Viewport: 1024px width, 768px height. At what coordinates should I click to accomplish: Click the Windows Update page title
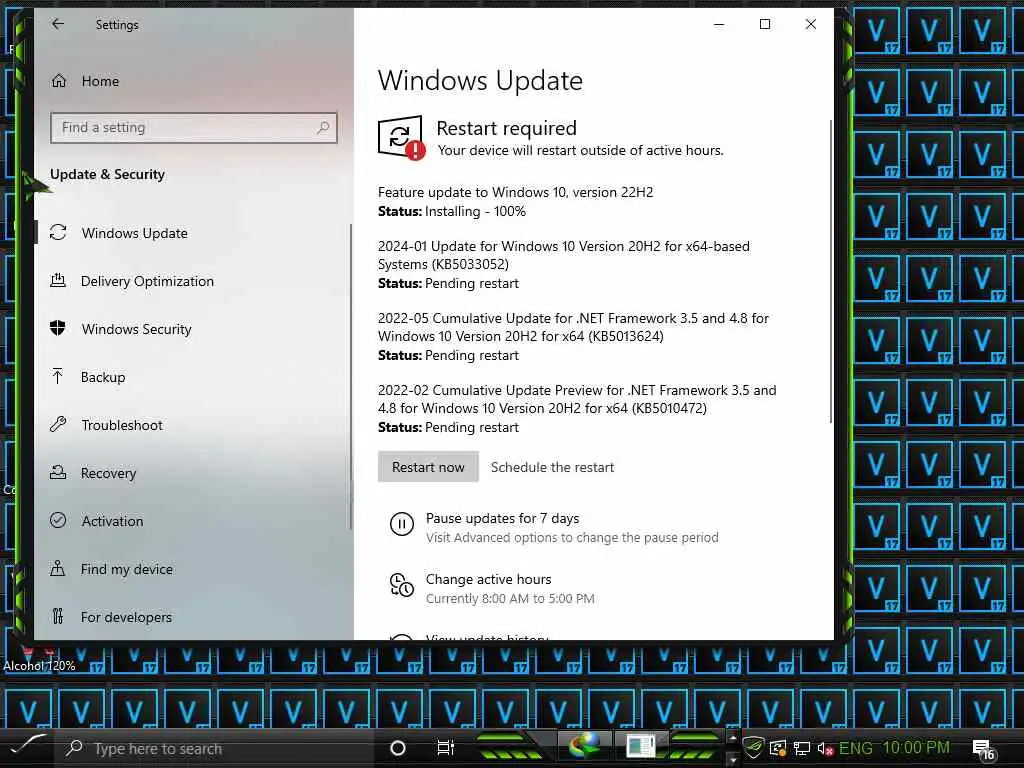click(x=480, y=80)
